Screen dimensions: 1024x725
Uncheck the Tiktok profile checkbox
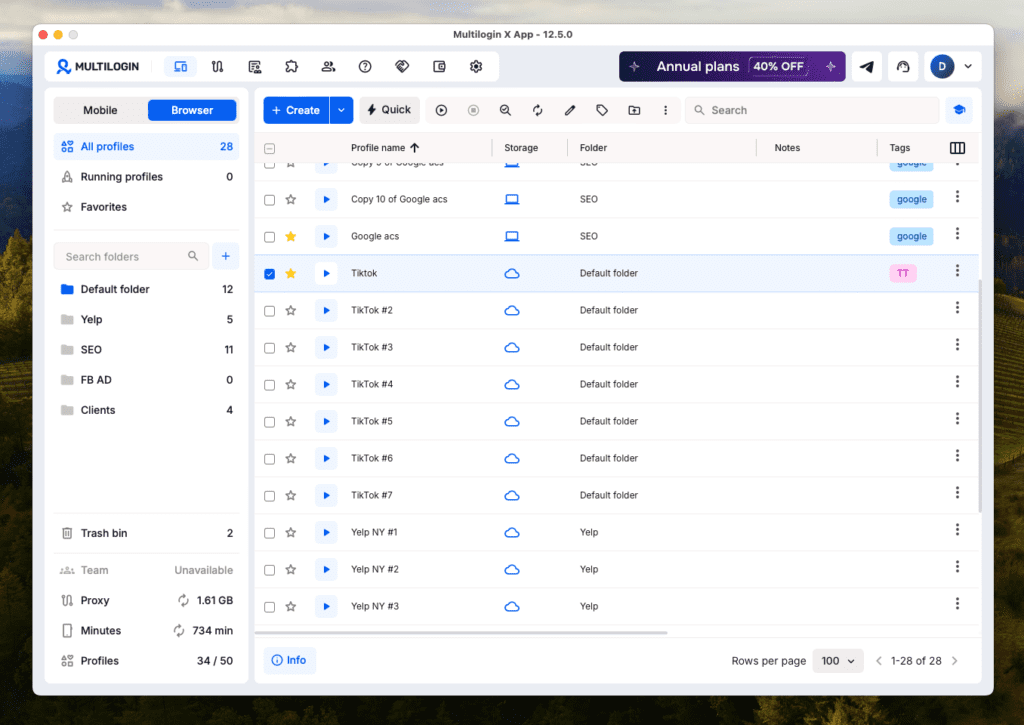(270, 274)
